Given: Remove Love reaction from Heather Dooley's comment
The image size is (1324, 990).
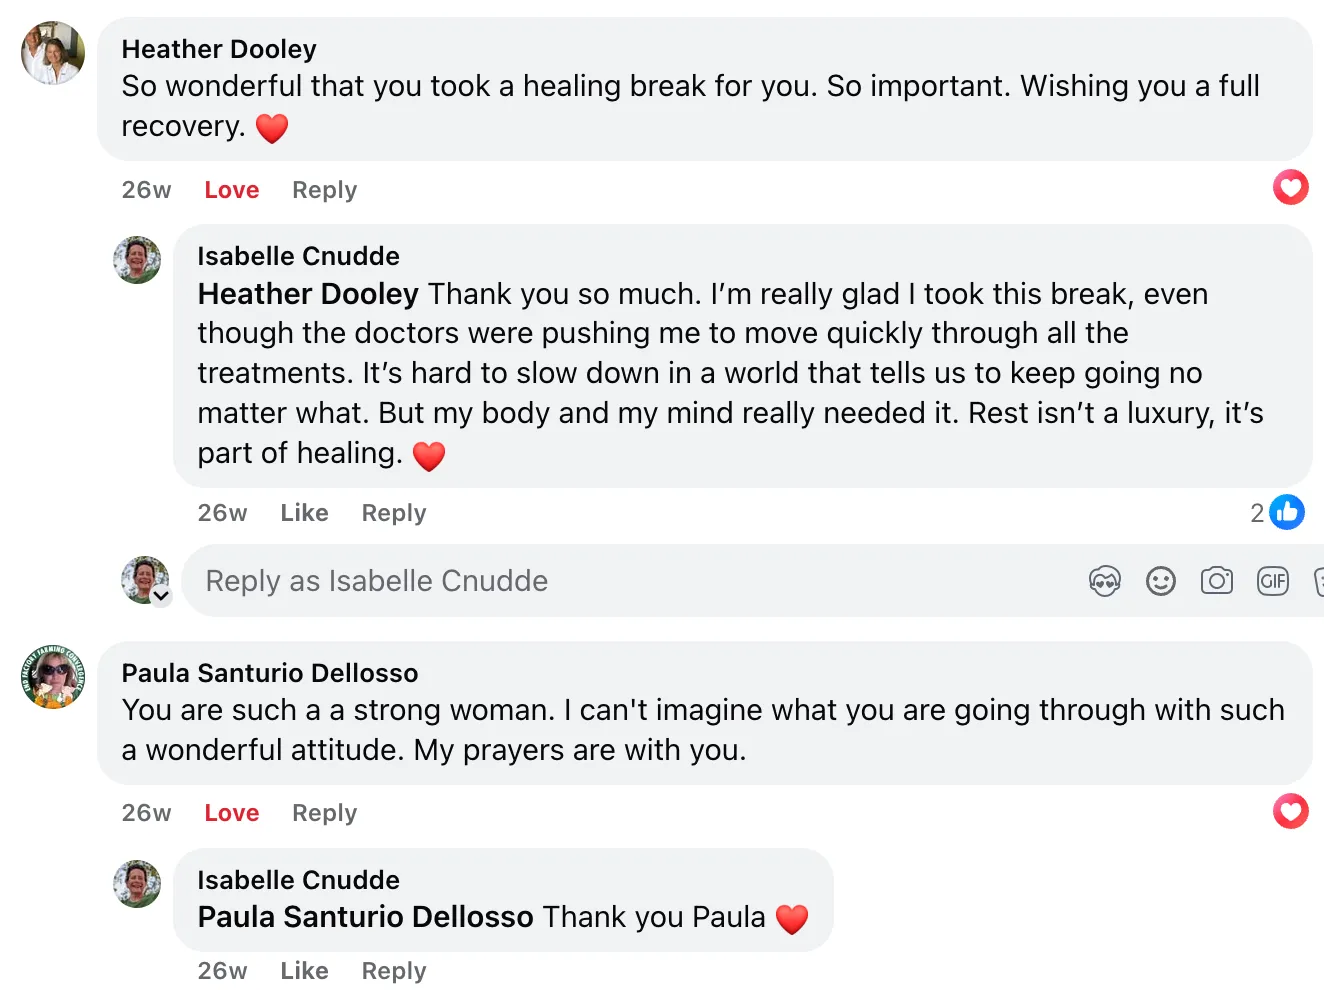Looking at the screenshot, I should [231, 190].
